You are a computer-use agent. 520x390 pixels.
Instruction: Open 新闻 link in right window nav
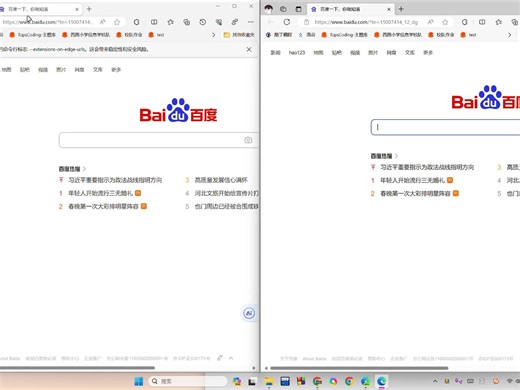[x=275, y=53]
